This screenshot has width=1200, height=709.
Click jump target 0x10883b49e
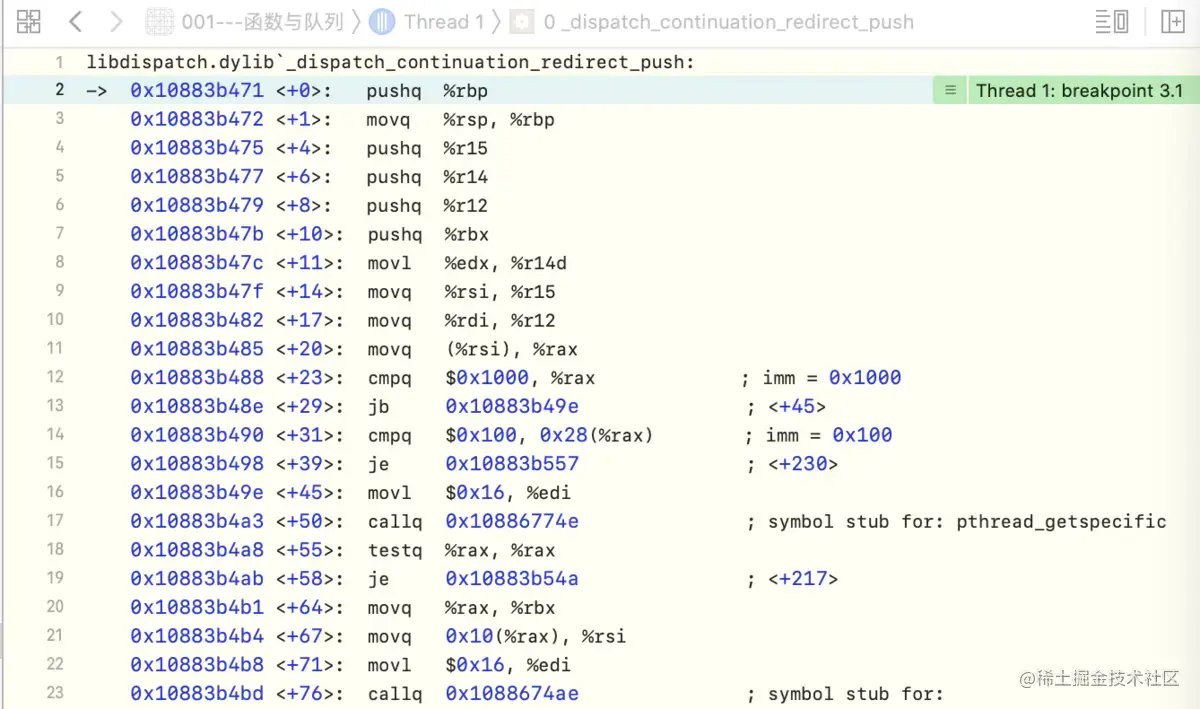512,406
